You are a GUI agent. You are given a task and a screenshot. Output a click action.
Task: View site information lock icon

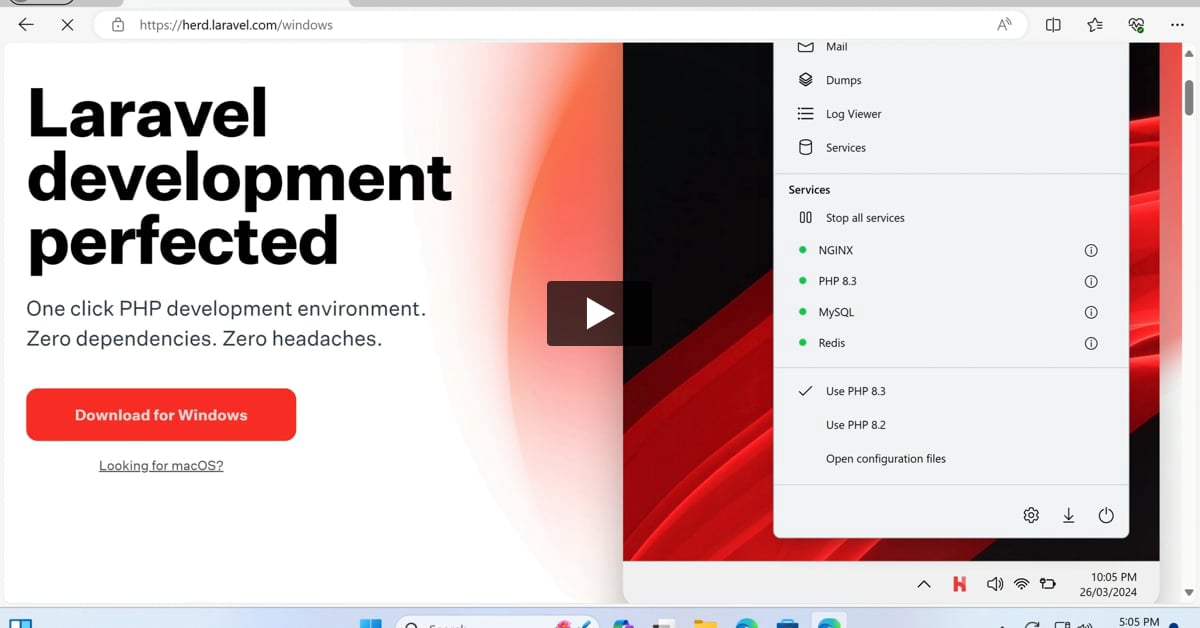[118, 25]
